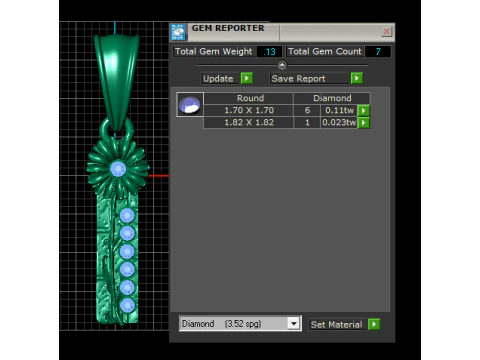Screen dimensions: 480x360
Task: Click the gem count 6 cell
Action: pos(307,110)
